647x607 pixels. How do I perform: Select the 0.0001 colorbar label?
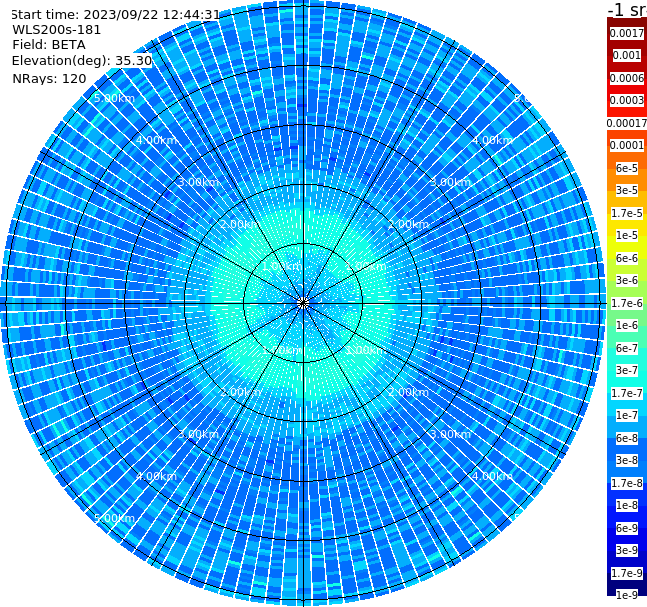(x=627, y=145)
